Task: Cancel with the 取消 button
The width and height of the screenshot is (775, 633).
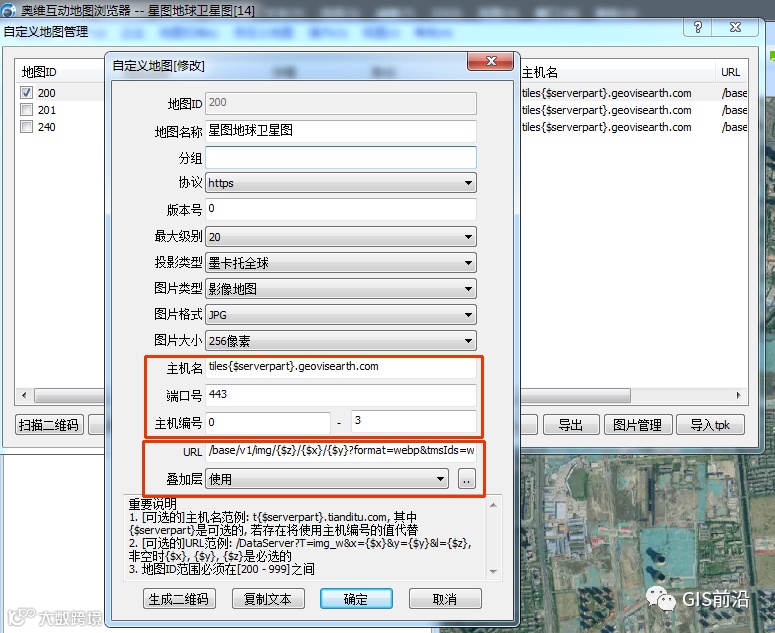Action: 445,599
